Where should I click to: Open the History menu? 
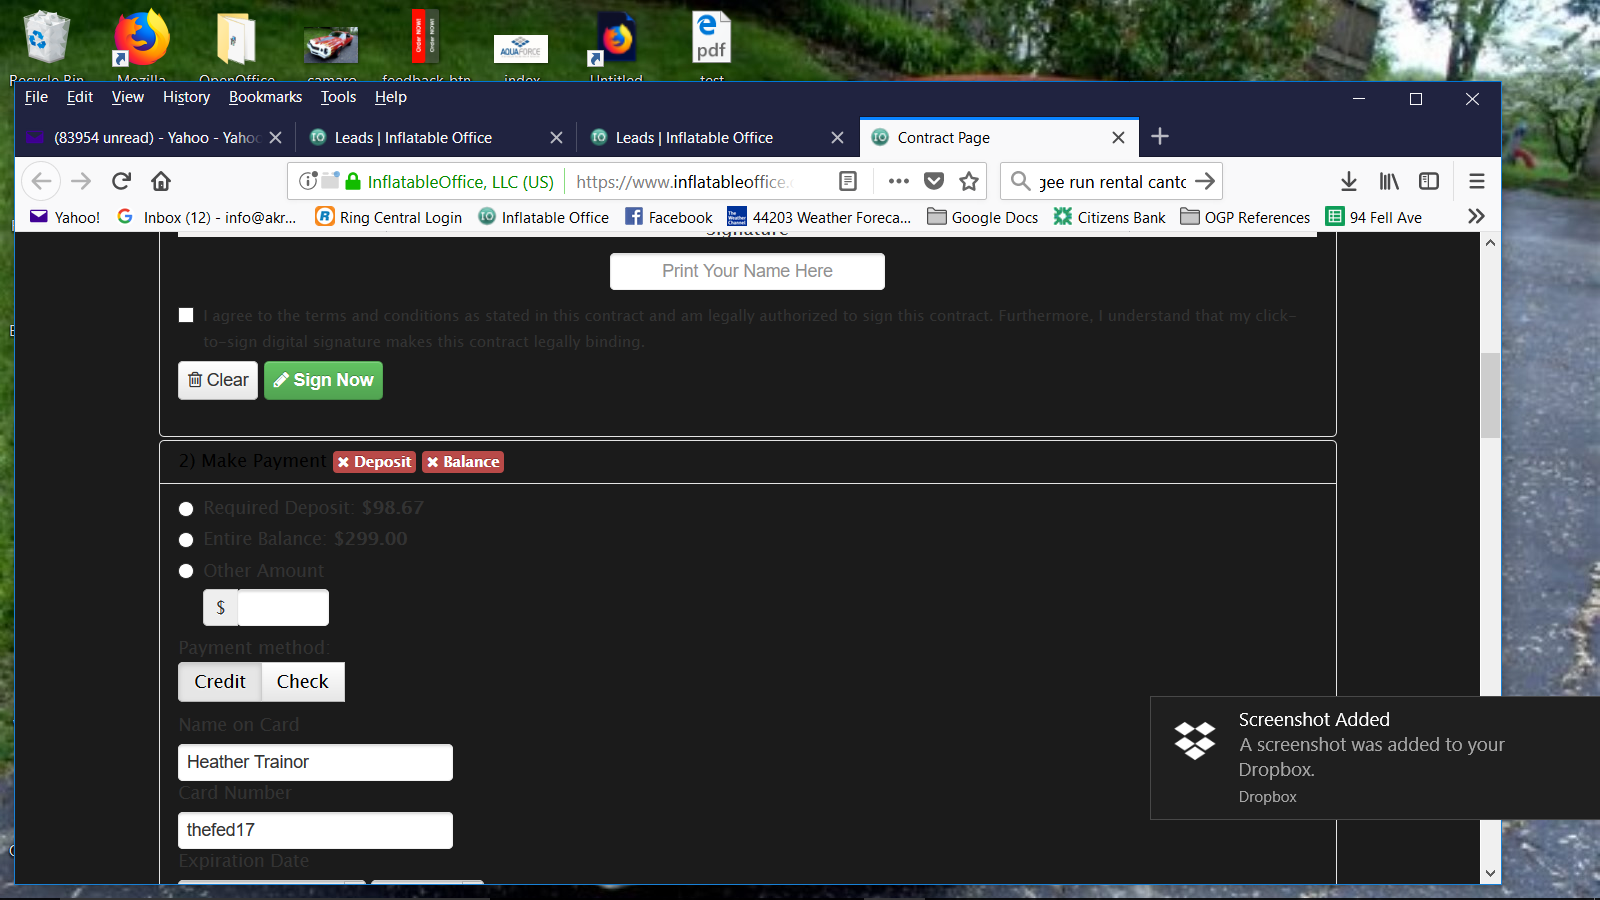coord(186,97)
